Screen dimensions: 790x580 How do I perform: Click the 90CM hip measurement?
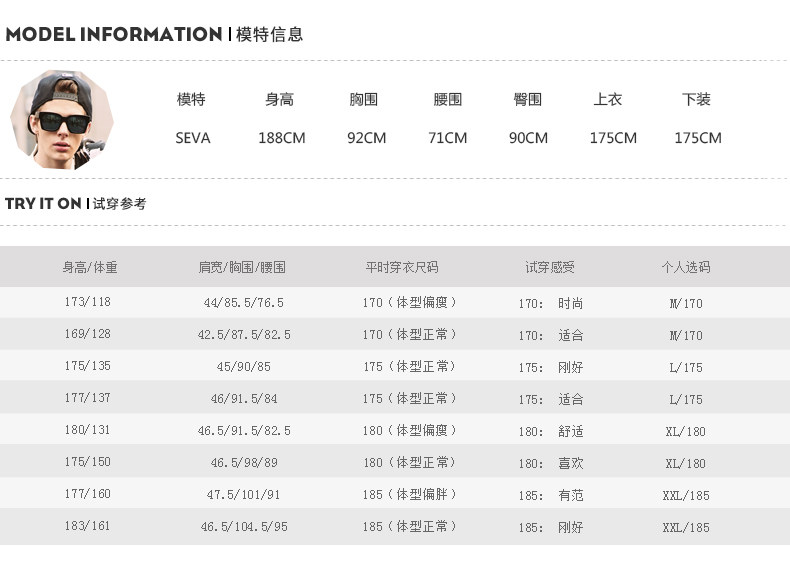coord(528,138)
